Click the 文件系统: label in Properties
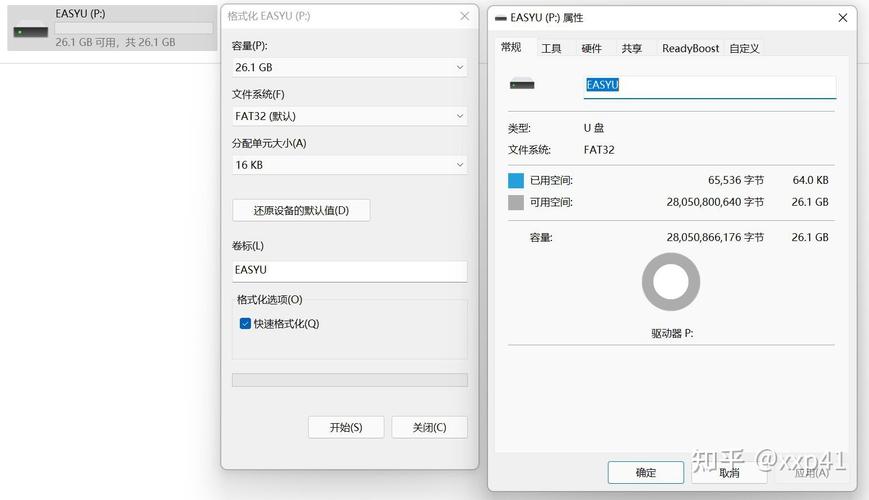The height and width of the screenshot is (500, 869). (x=529, y=150)
